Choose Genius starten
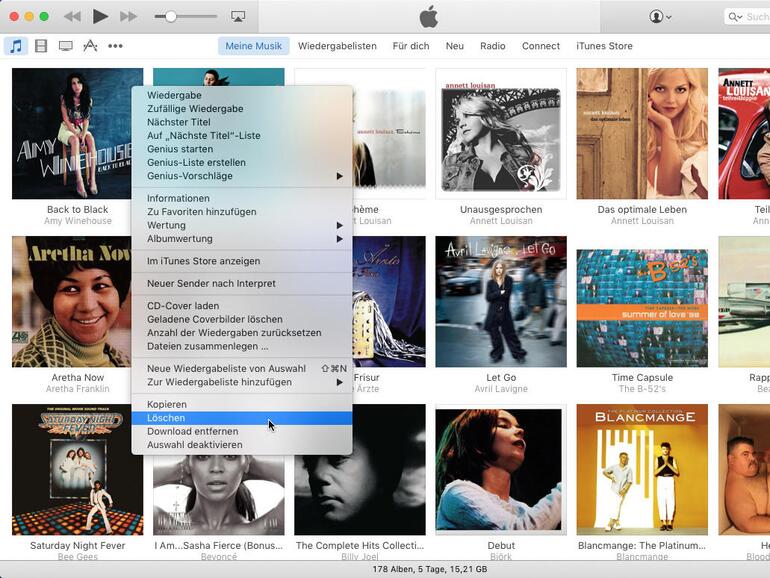Viewport: 770px width, 578px height. tap(242, 149)
